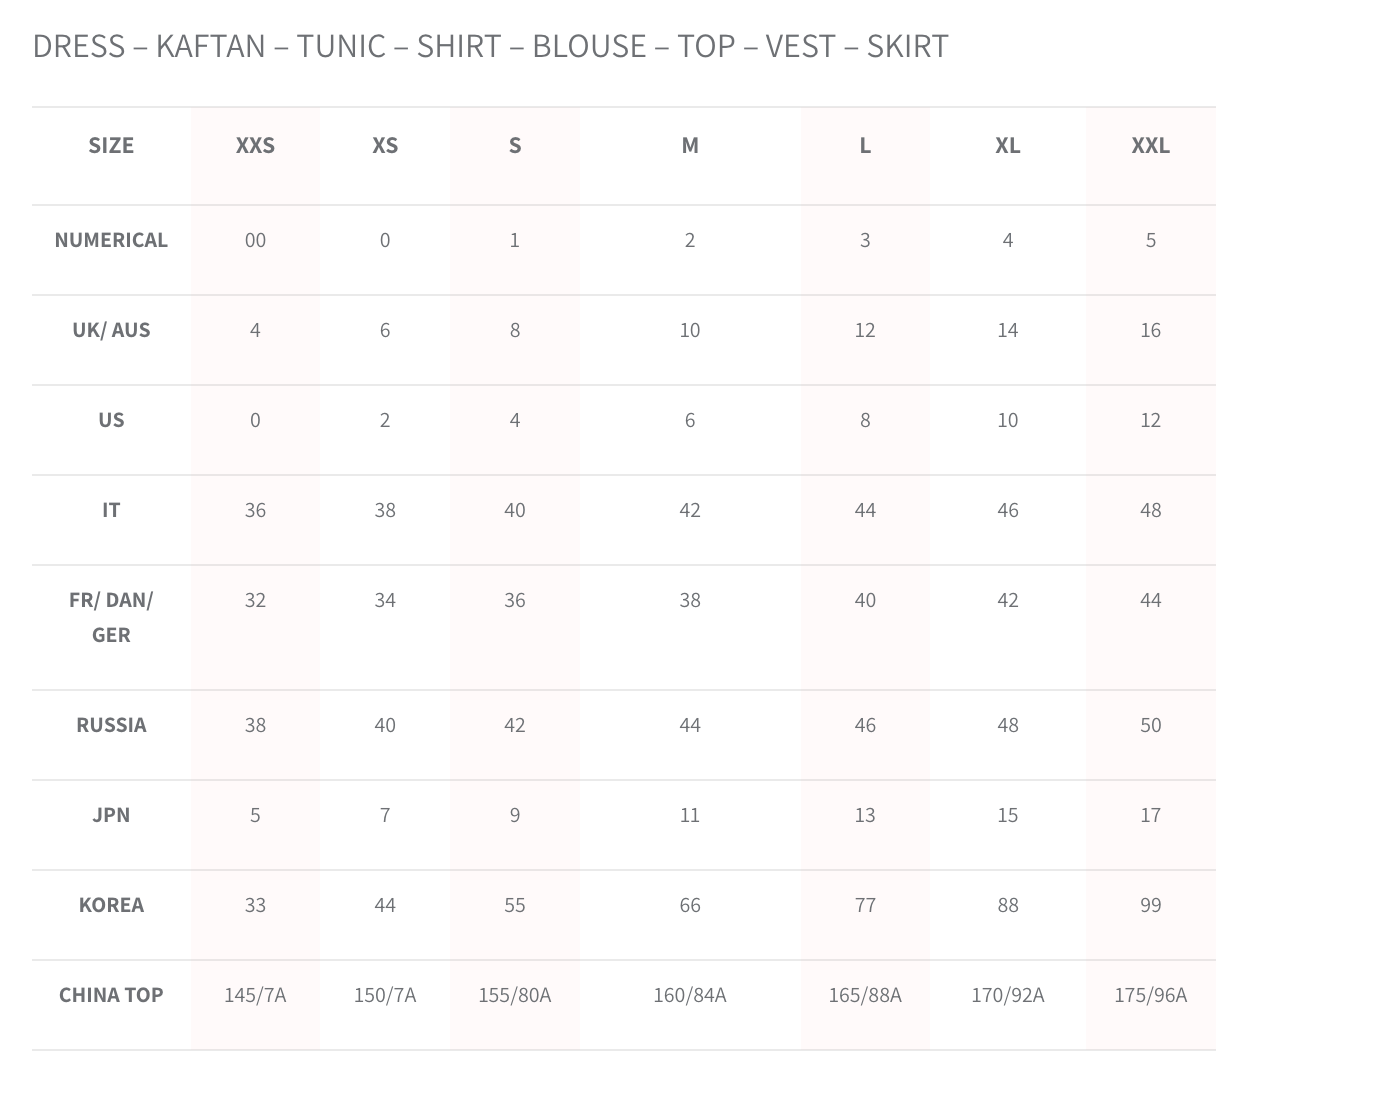Select the XXL size header
Viewport: 1396px width, 1116px height.
[x=1150, y=145]
